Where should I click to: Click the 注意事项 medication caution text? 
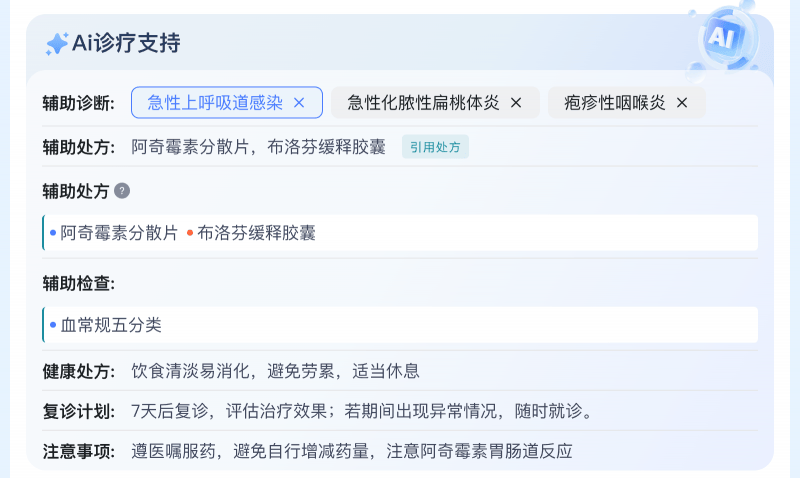[352, 451]
